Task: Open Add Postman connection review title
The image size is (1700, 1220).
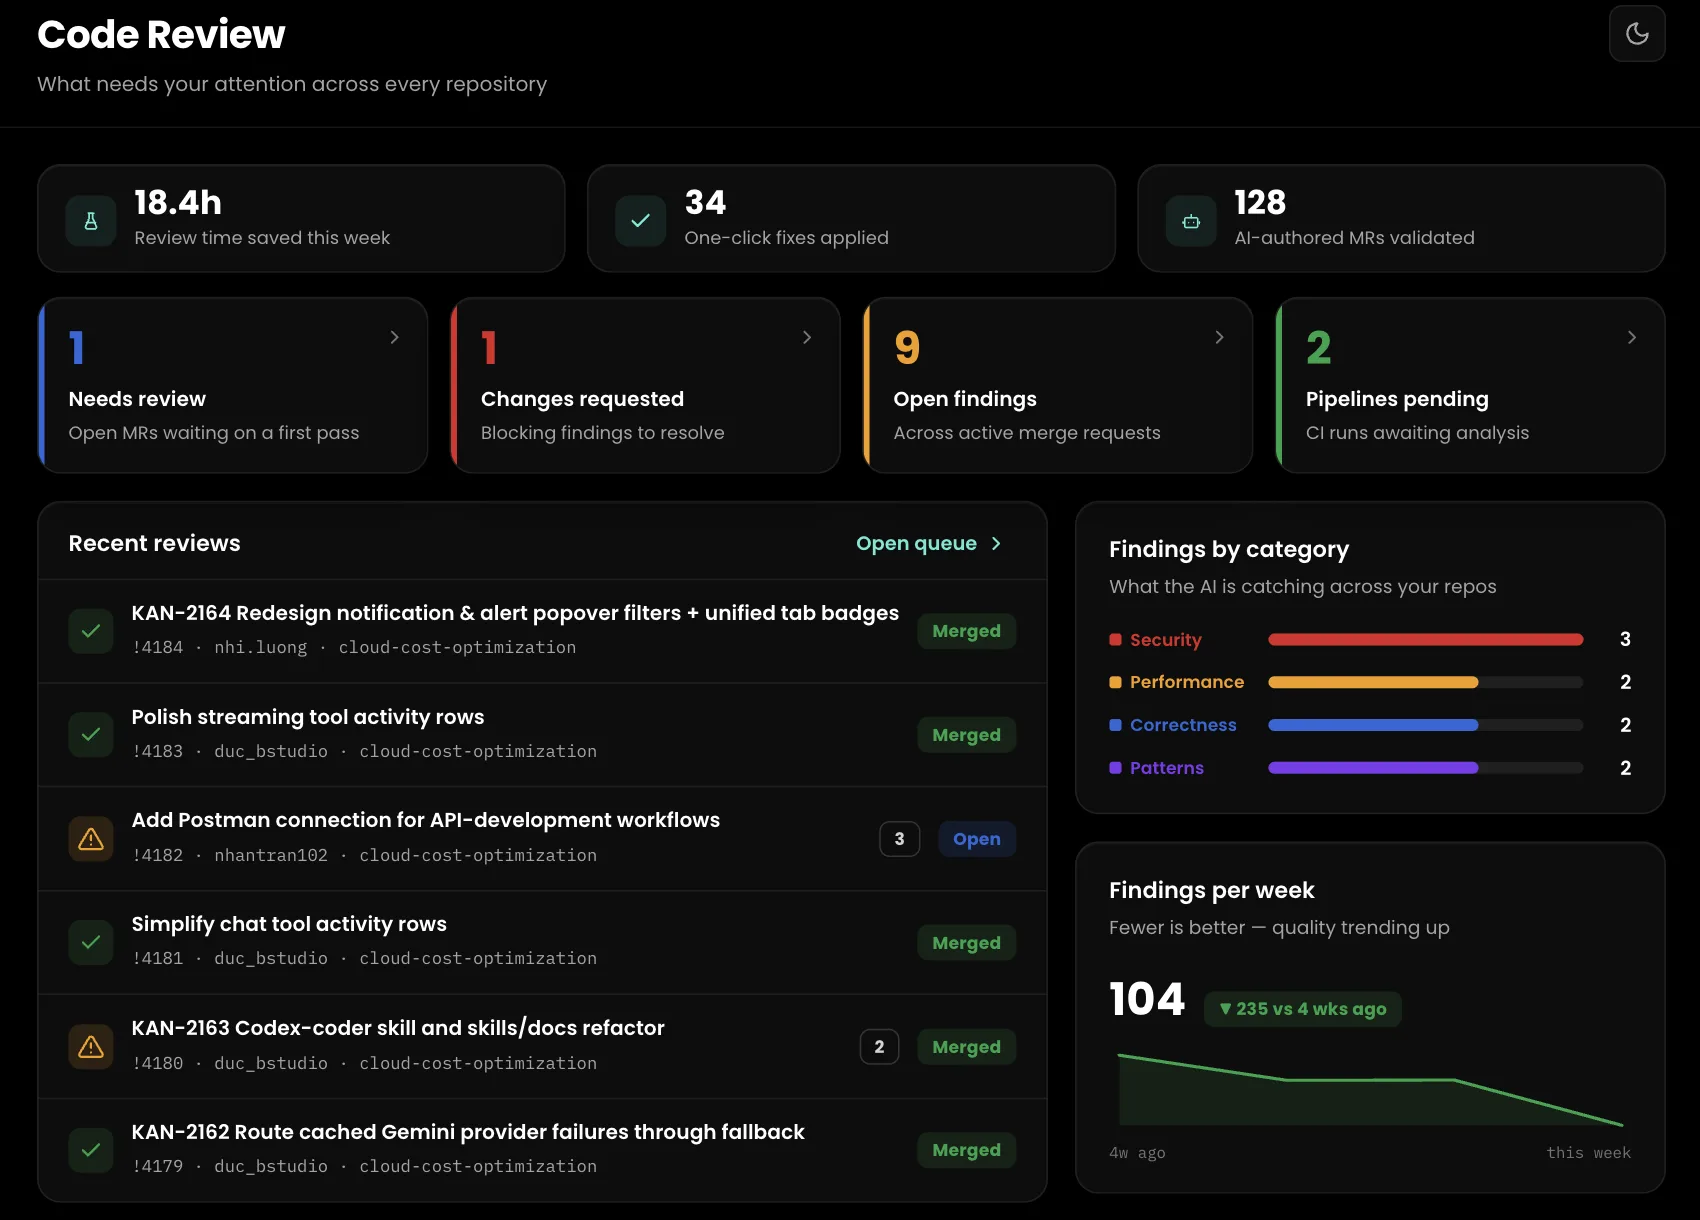Action: tap(426, 820)
